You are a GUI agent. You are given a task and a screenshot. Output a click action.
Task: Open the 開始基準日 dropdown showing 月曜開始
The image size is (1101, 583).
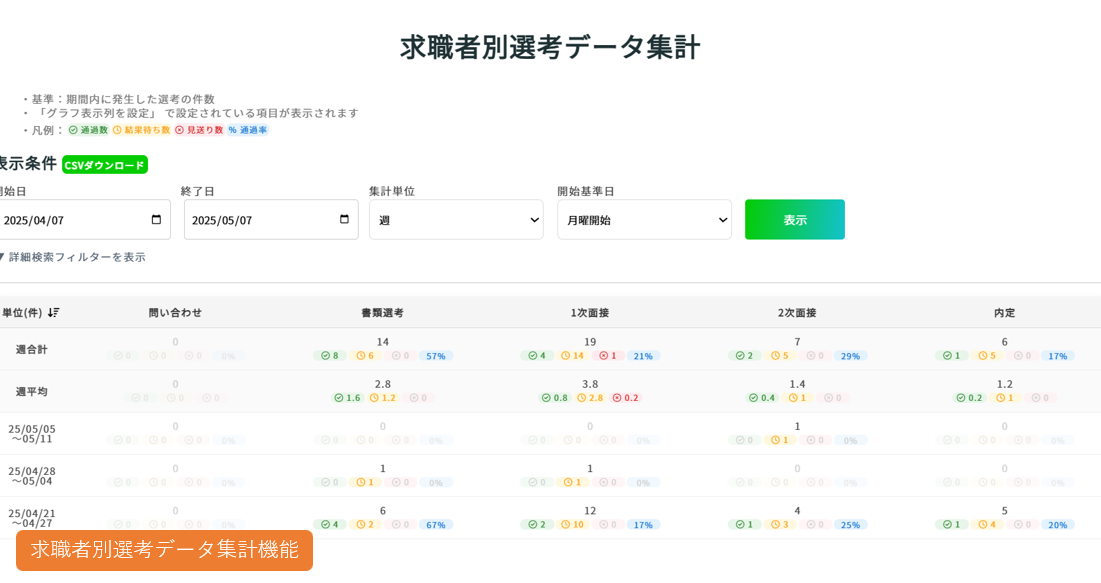pos(644,220)
